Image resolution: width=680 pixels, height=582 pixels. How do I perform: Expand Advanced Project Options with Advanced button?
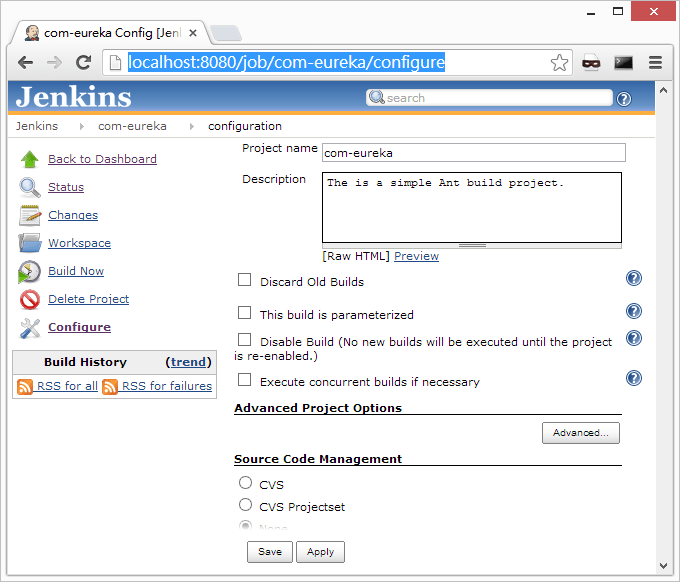pos(580,433)
